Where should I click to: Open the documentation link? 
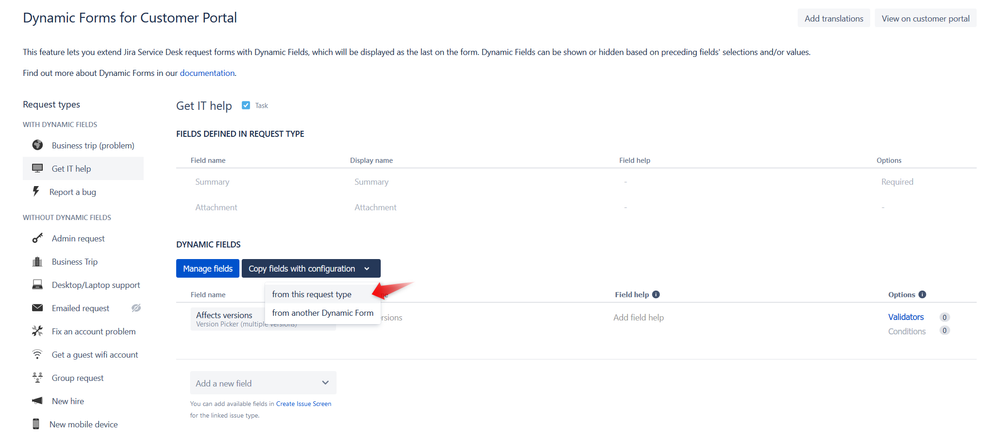pyautogui.click(x=207, y=73)
